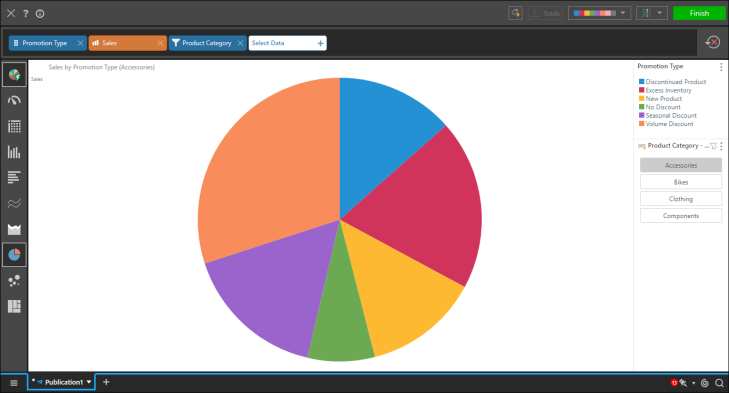Toggle the Accessories slicer option
729x393 pixels.
(681, 165)
